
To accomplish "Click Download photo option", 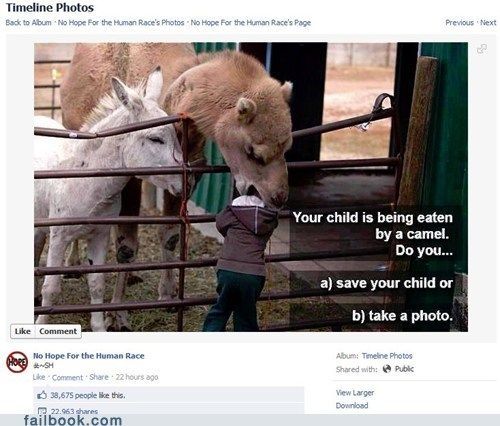I will point(352,406).
